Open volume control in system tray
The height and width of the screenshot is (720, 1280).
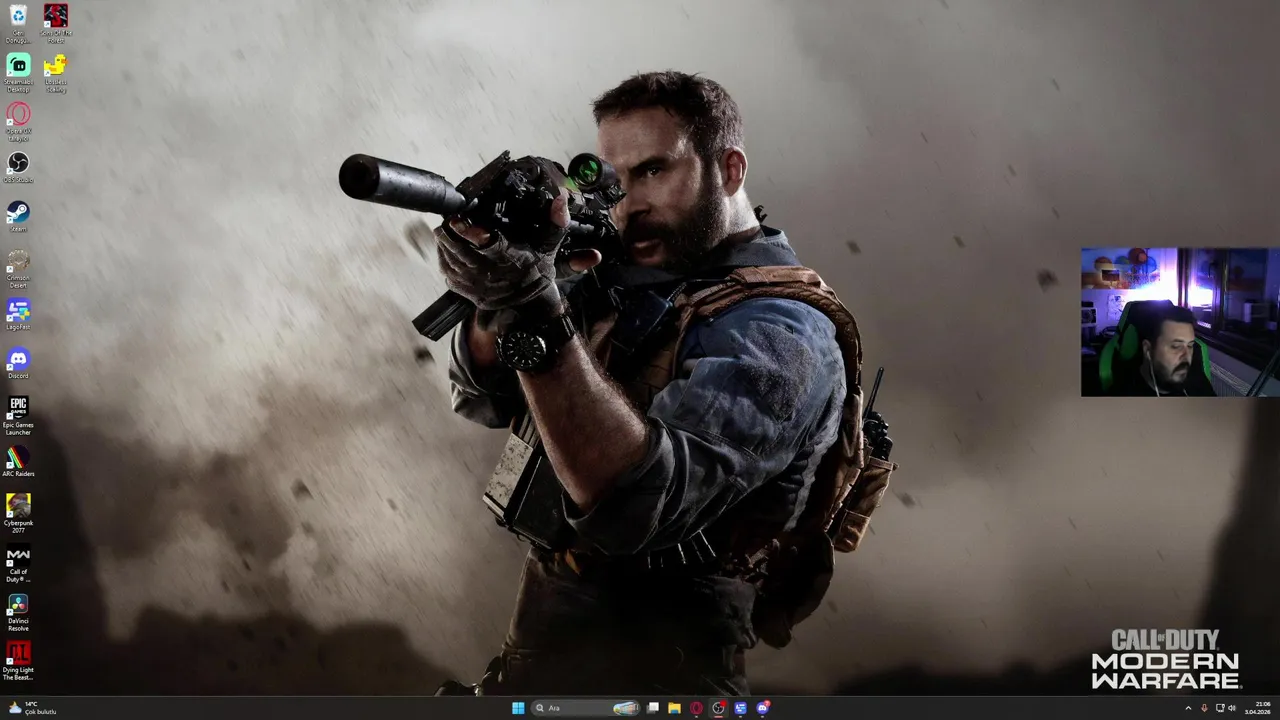(1232, 708)
